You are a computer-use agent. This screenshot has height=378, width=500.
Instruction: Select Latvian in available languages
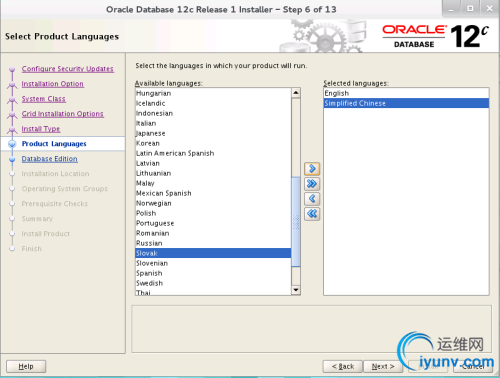tap(213, 163)
